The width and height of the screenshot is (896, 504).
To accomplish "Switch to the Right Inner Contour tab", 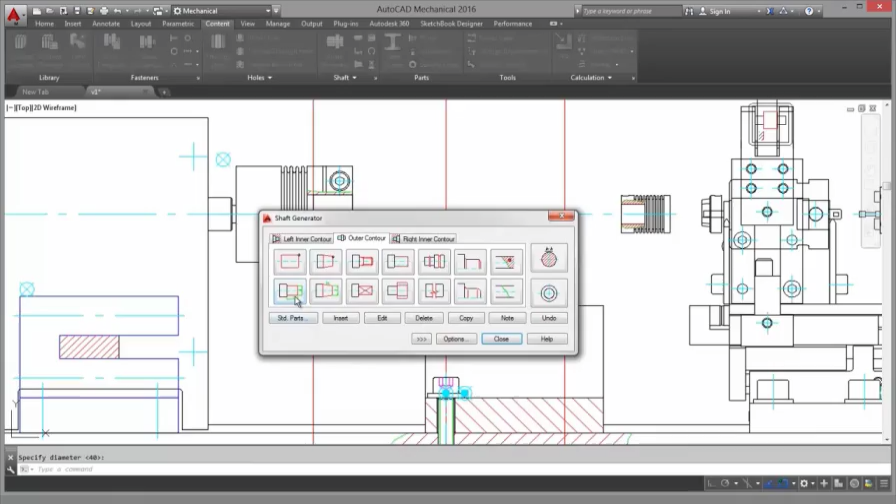I will [423, 239].
